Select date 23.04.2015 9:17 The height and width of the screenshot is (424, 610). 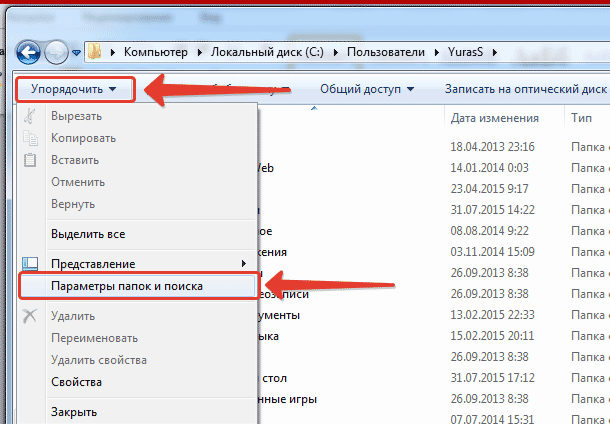click(x=489, y=189)
